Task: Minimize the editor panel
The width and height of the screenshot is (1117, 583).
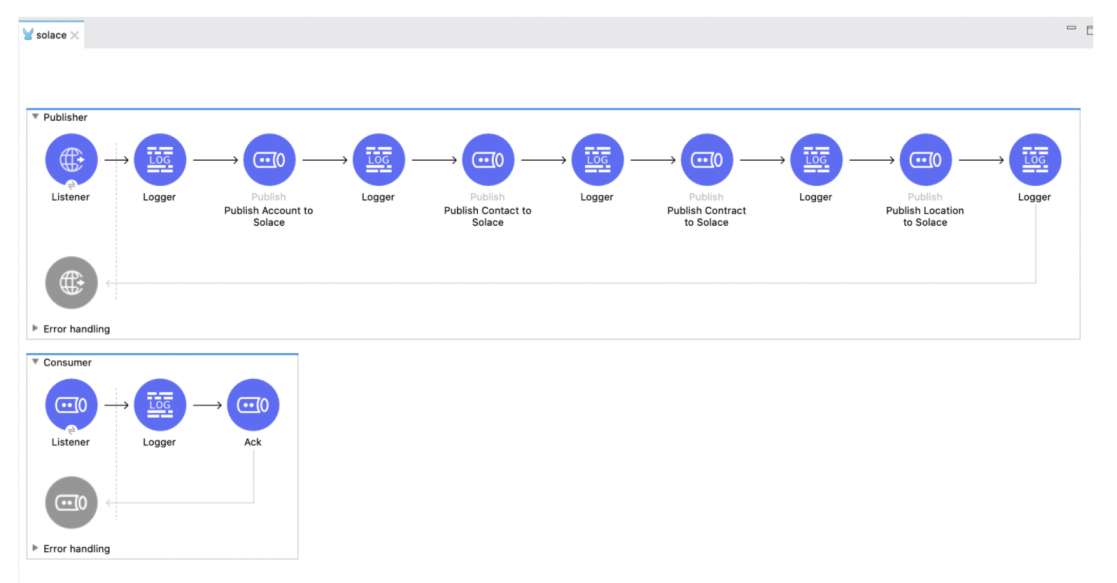Action: (1071, 29)
